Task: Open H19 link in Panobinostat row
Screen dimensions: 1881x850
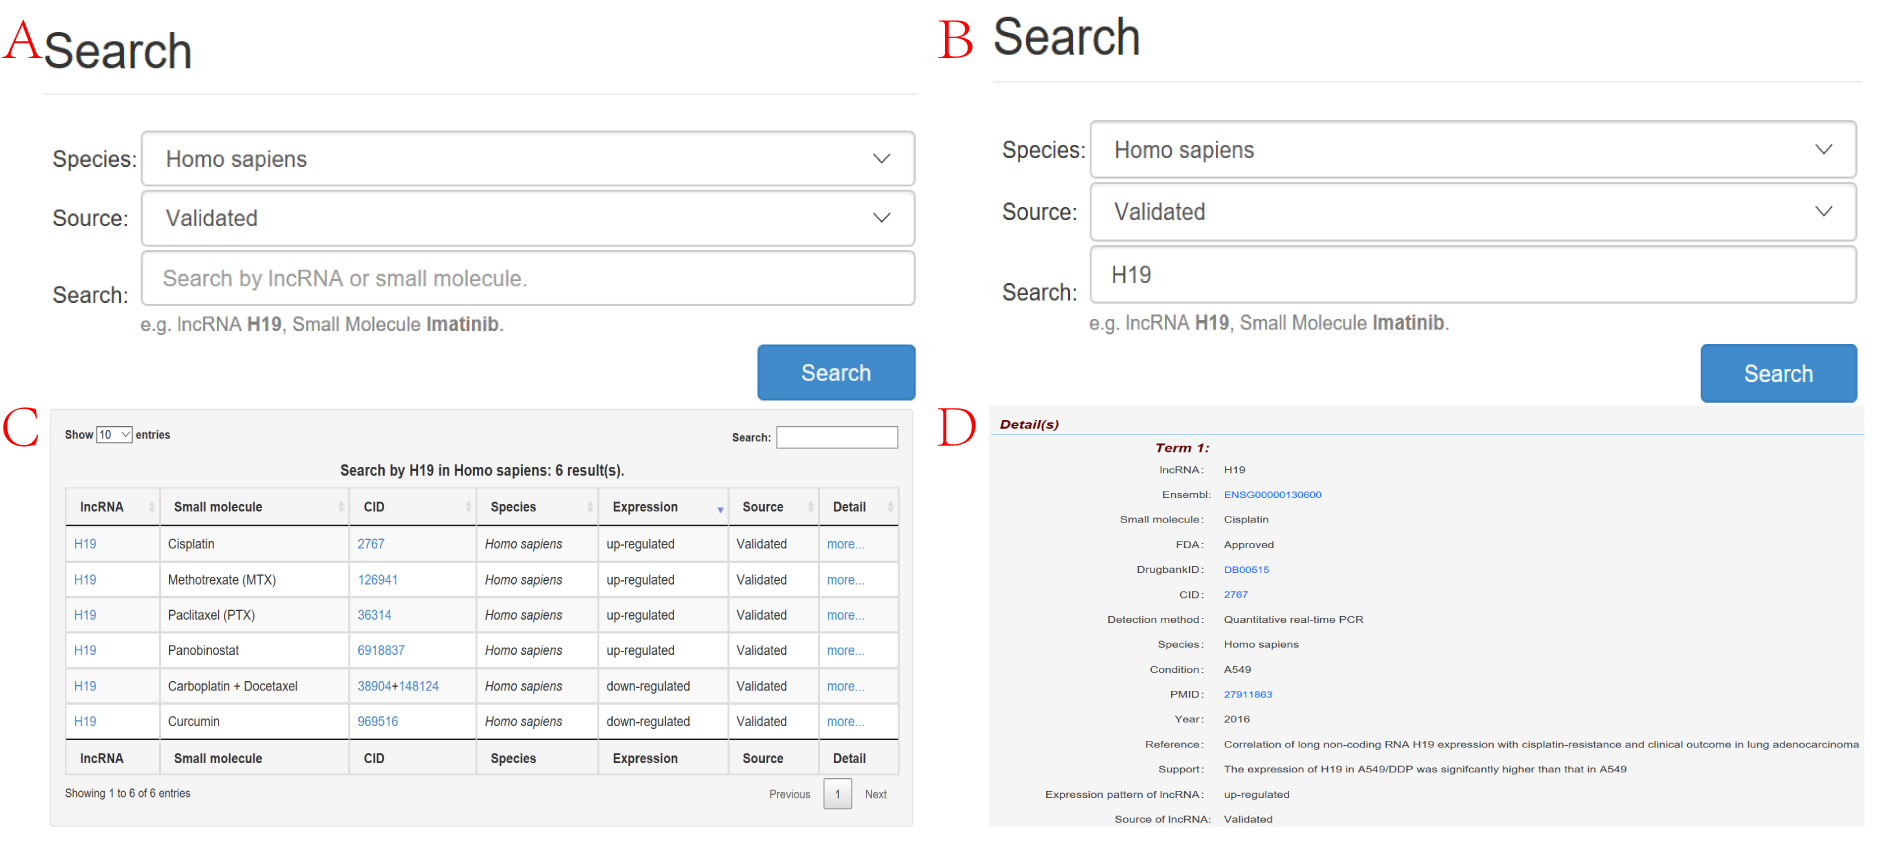Action: point(85,650)
